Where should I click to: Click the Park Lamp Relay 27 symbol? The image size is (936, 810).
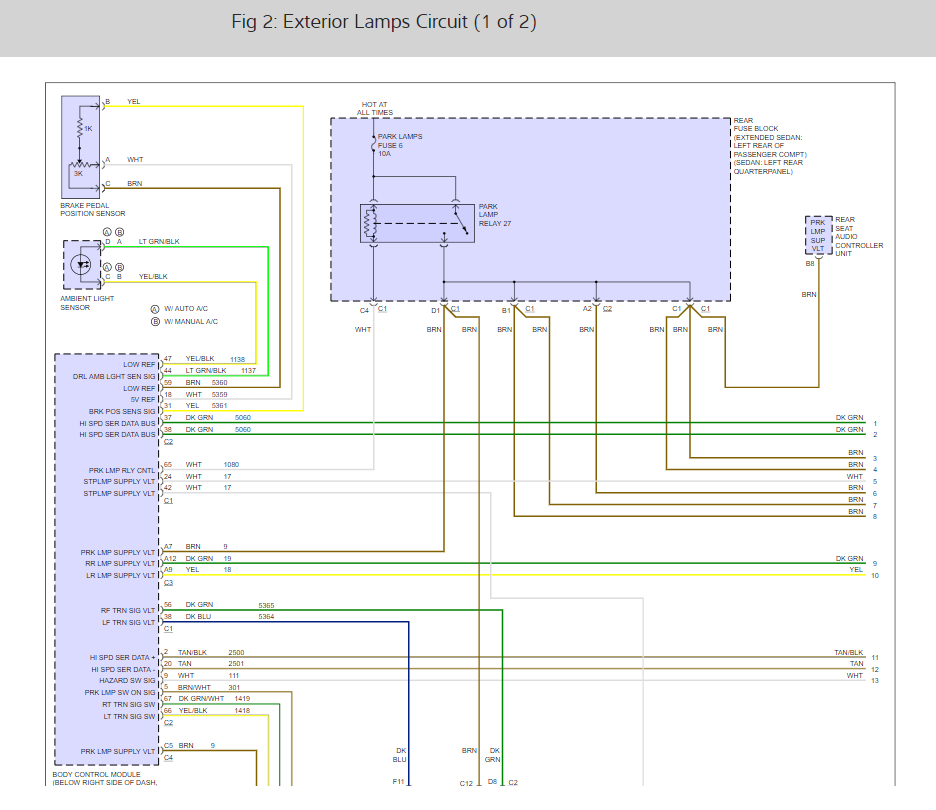(x=417, y=224)
